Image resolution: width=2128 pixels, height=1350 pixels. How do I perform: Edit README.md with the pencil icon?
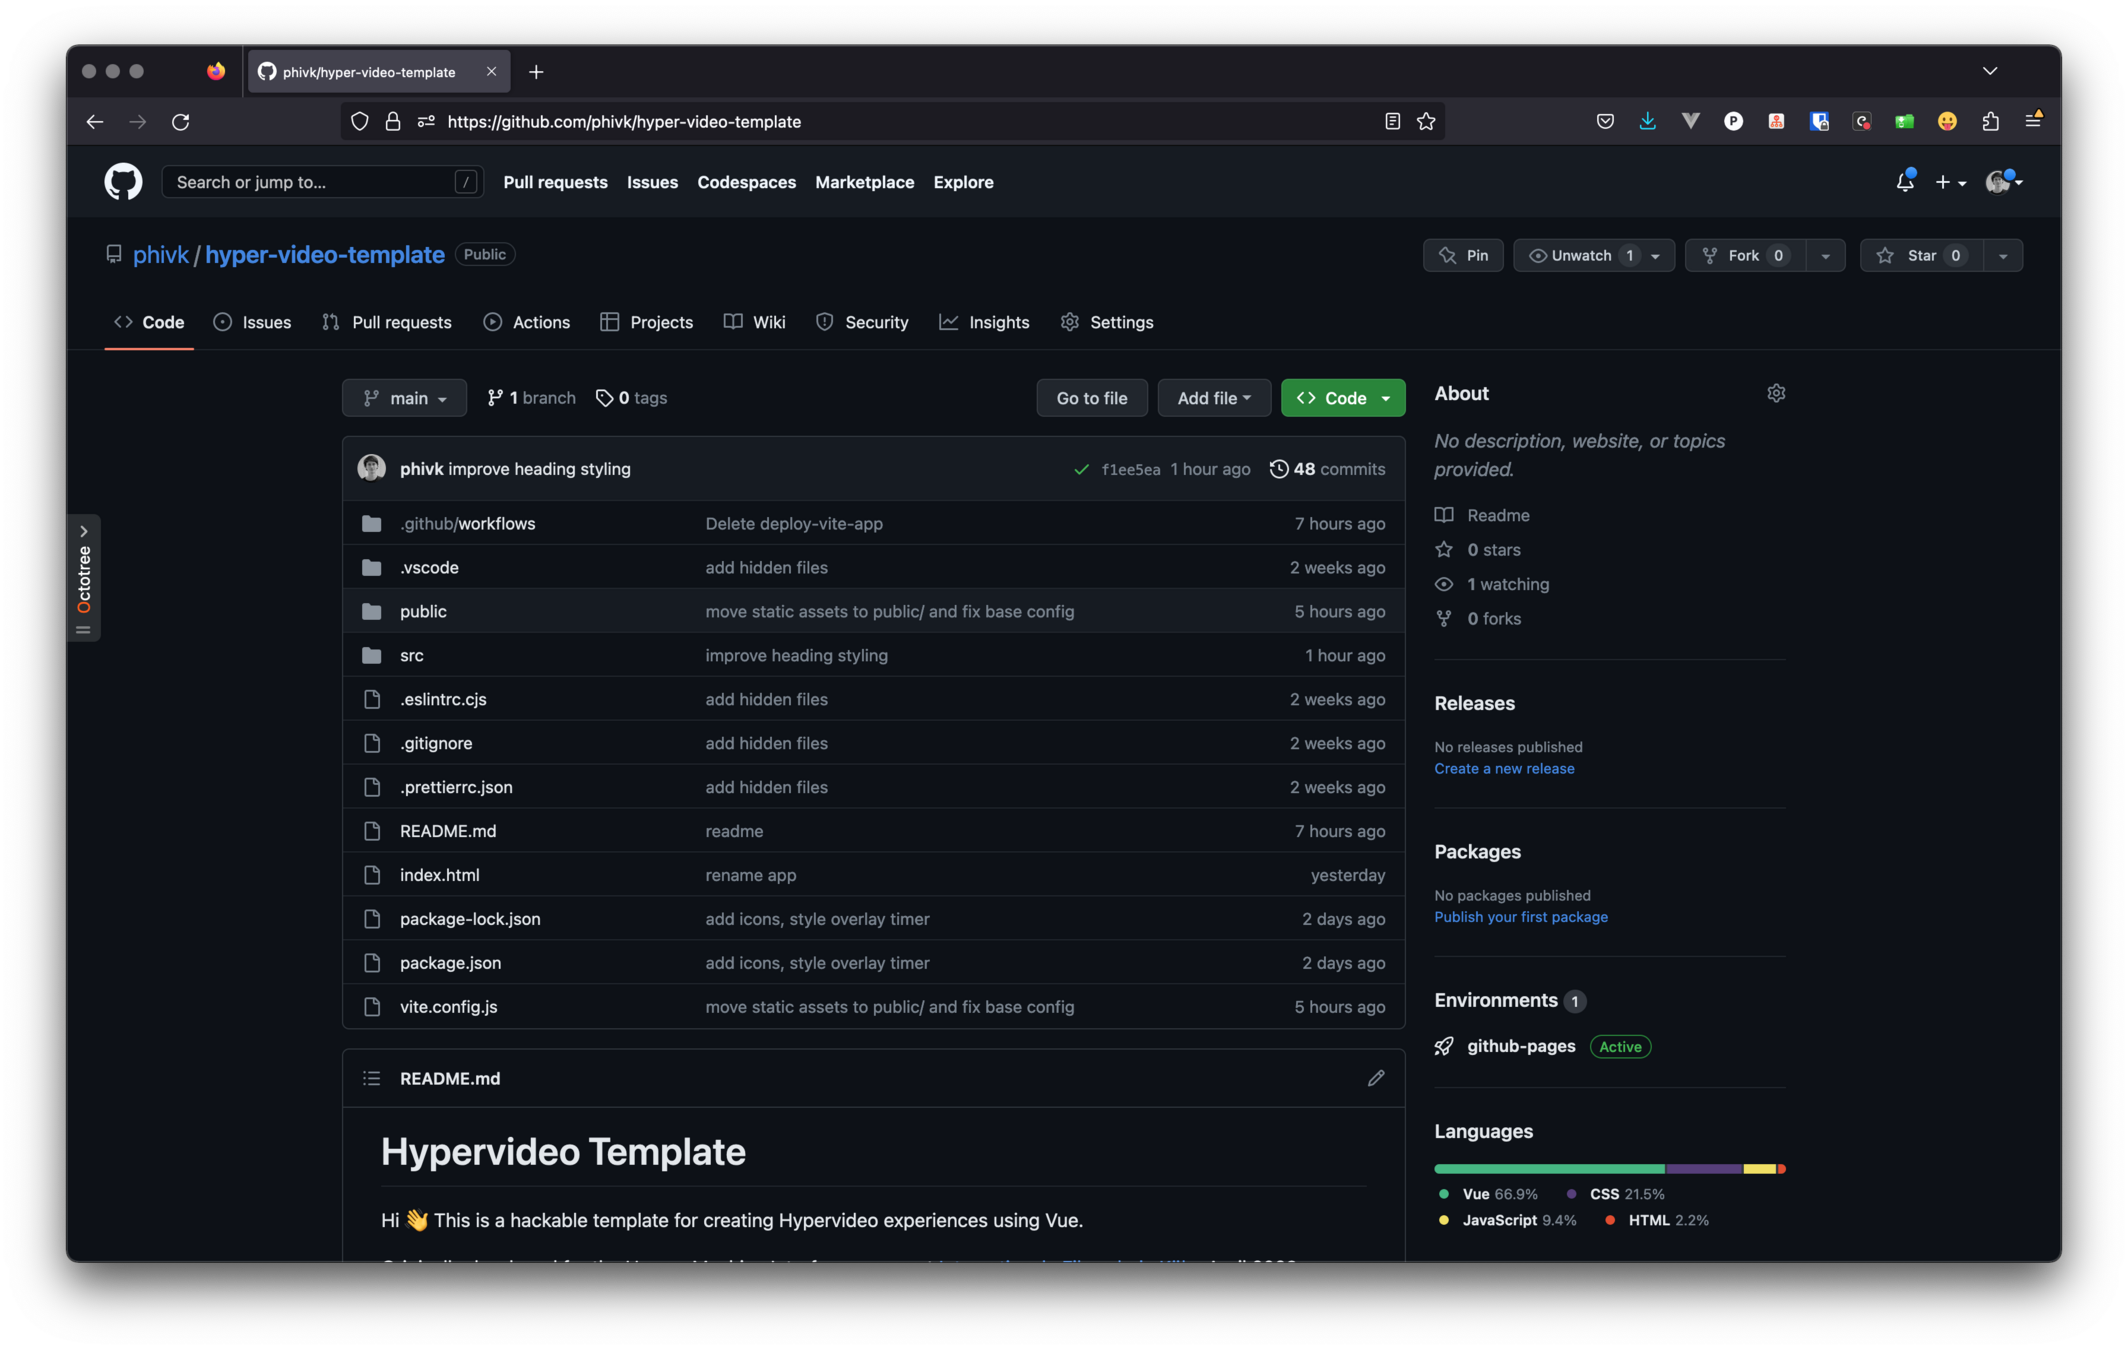pos(1376,1078)
